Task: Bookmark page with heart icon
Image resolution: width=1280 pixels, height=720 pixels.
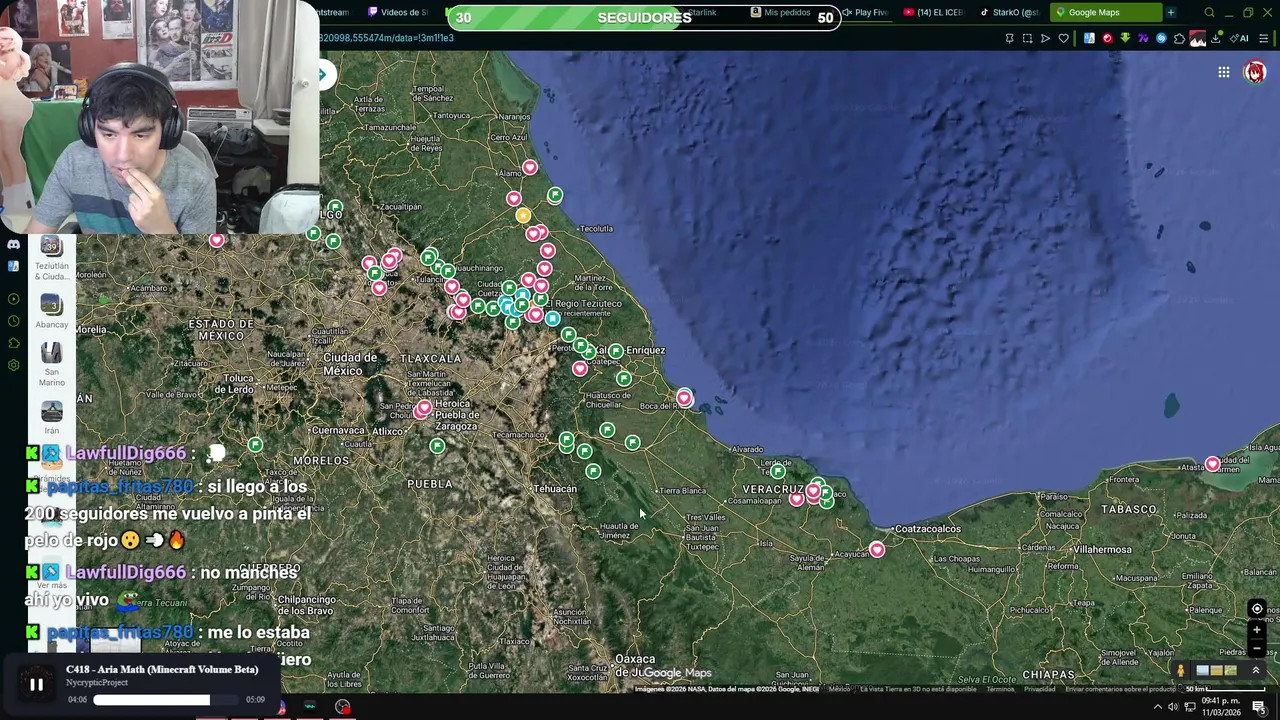Action: coord(1063,38)
